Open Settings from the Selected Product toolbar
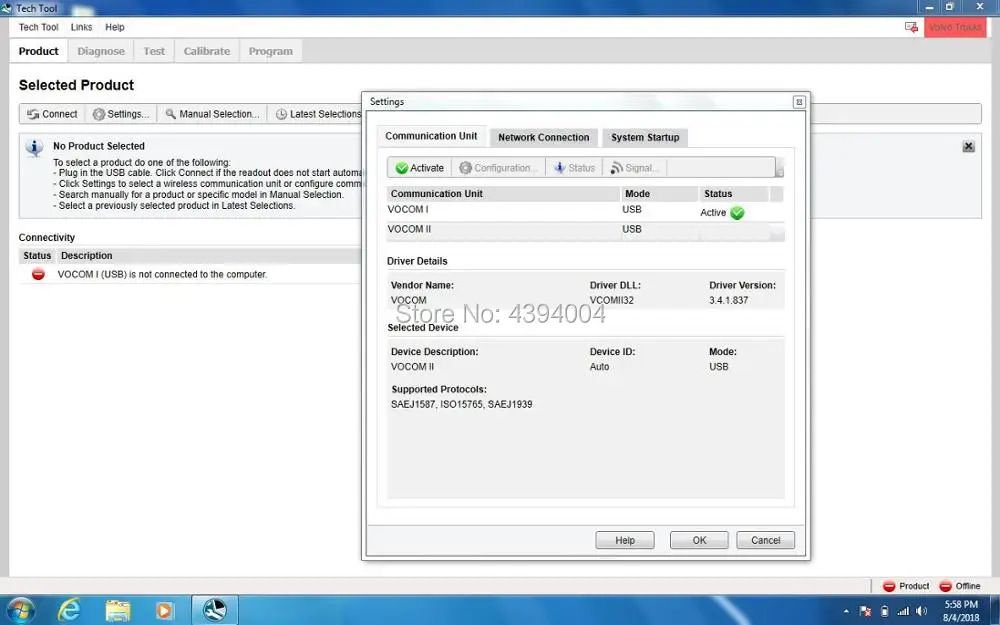 point(121,114)
